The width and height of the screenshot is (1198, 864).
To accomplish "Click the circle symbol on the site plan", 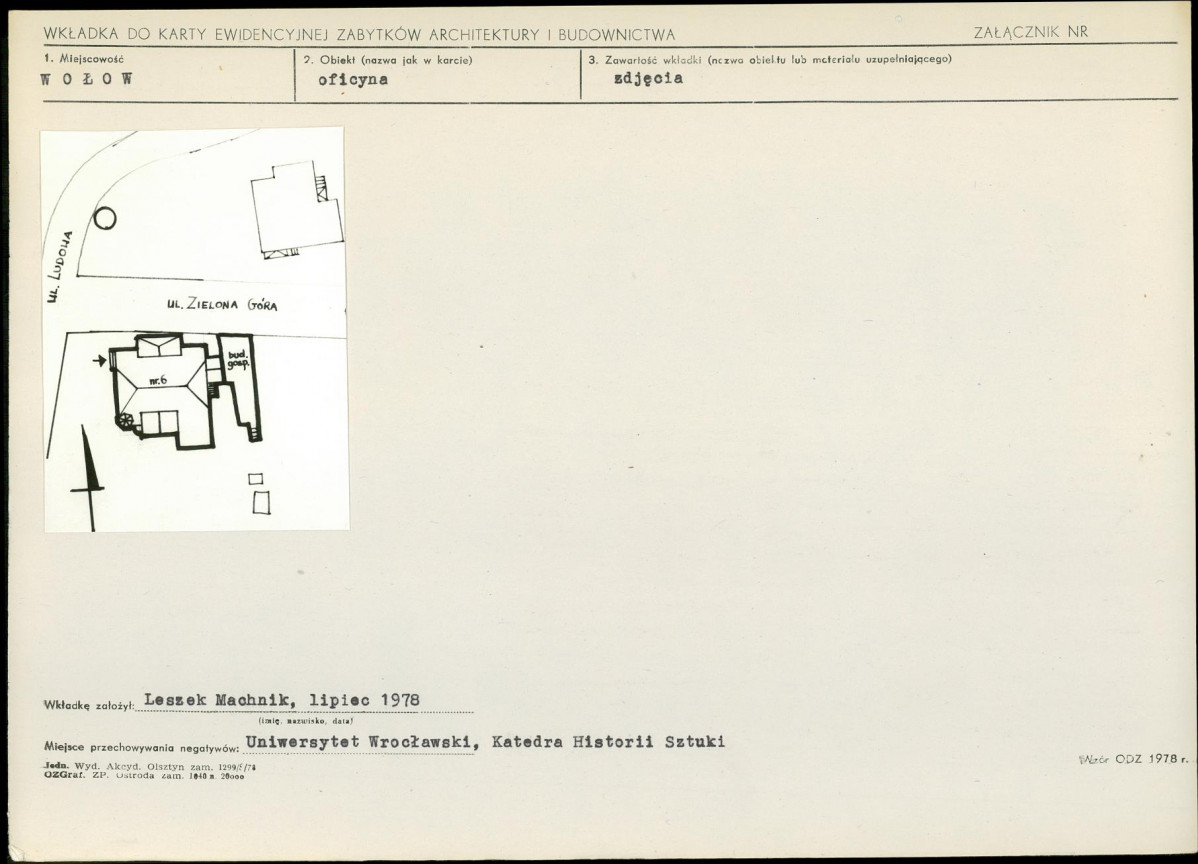I will [x=105, y=218].
